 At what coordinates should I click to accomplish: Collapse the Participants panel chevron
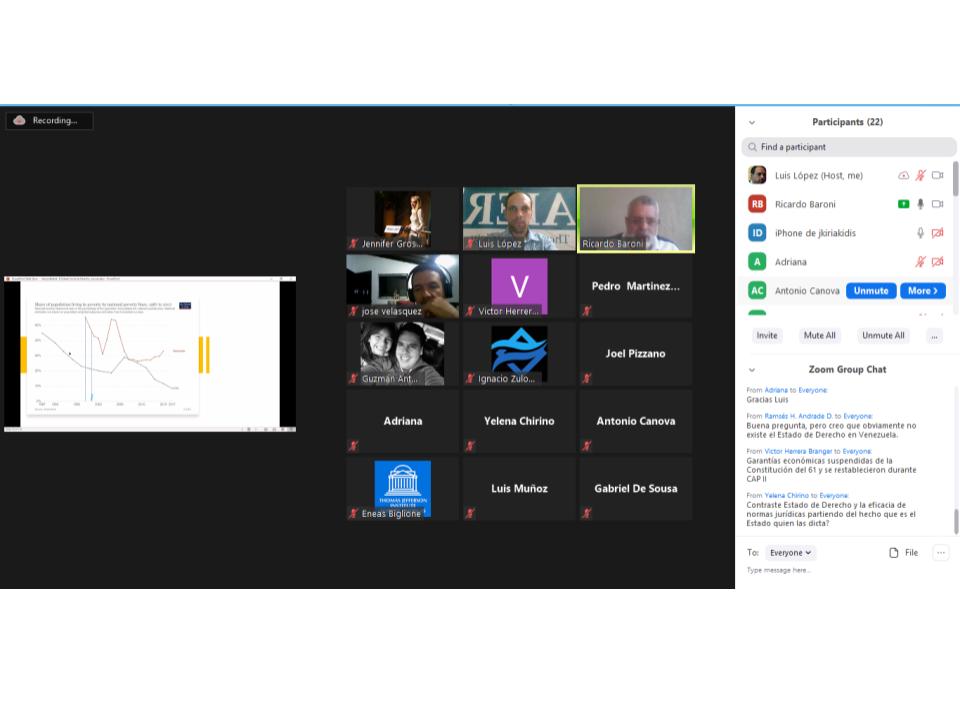click(752, 122)
